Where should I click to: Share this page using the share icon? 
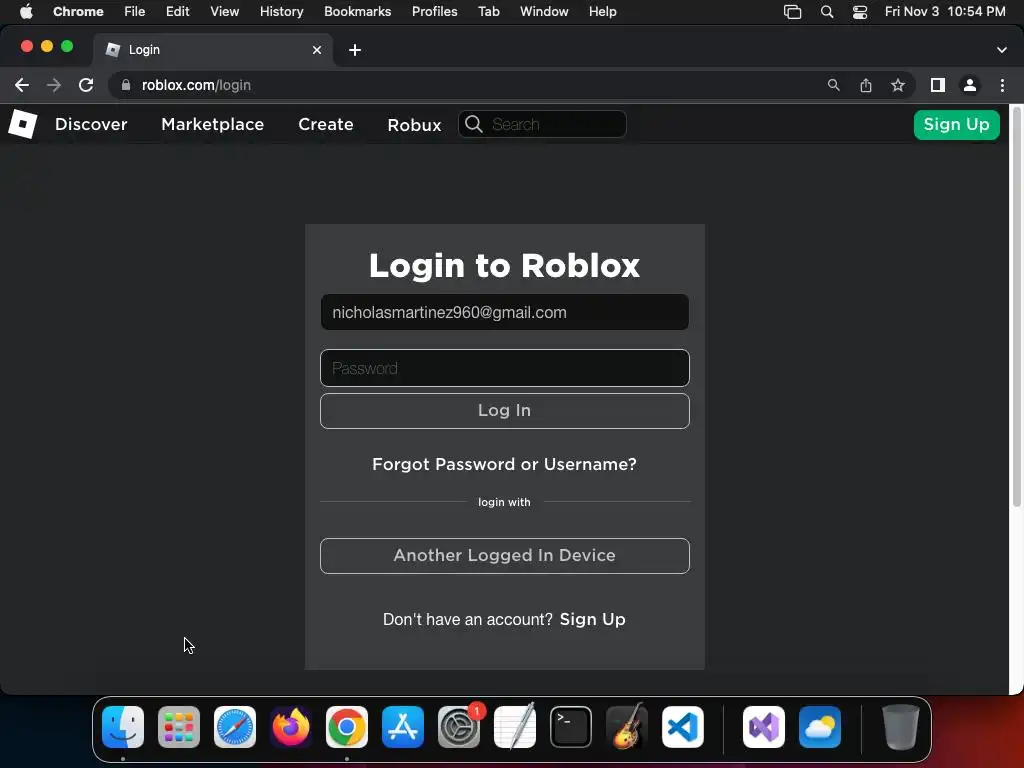click(x=866, y=85)
